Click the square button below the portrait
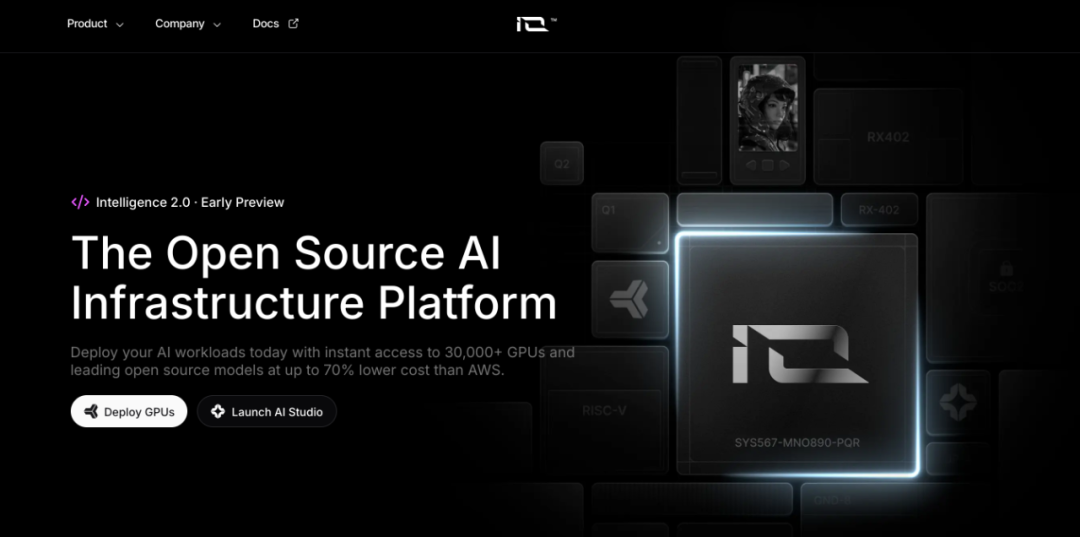 coord(767,165)
